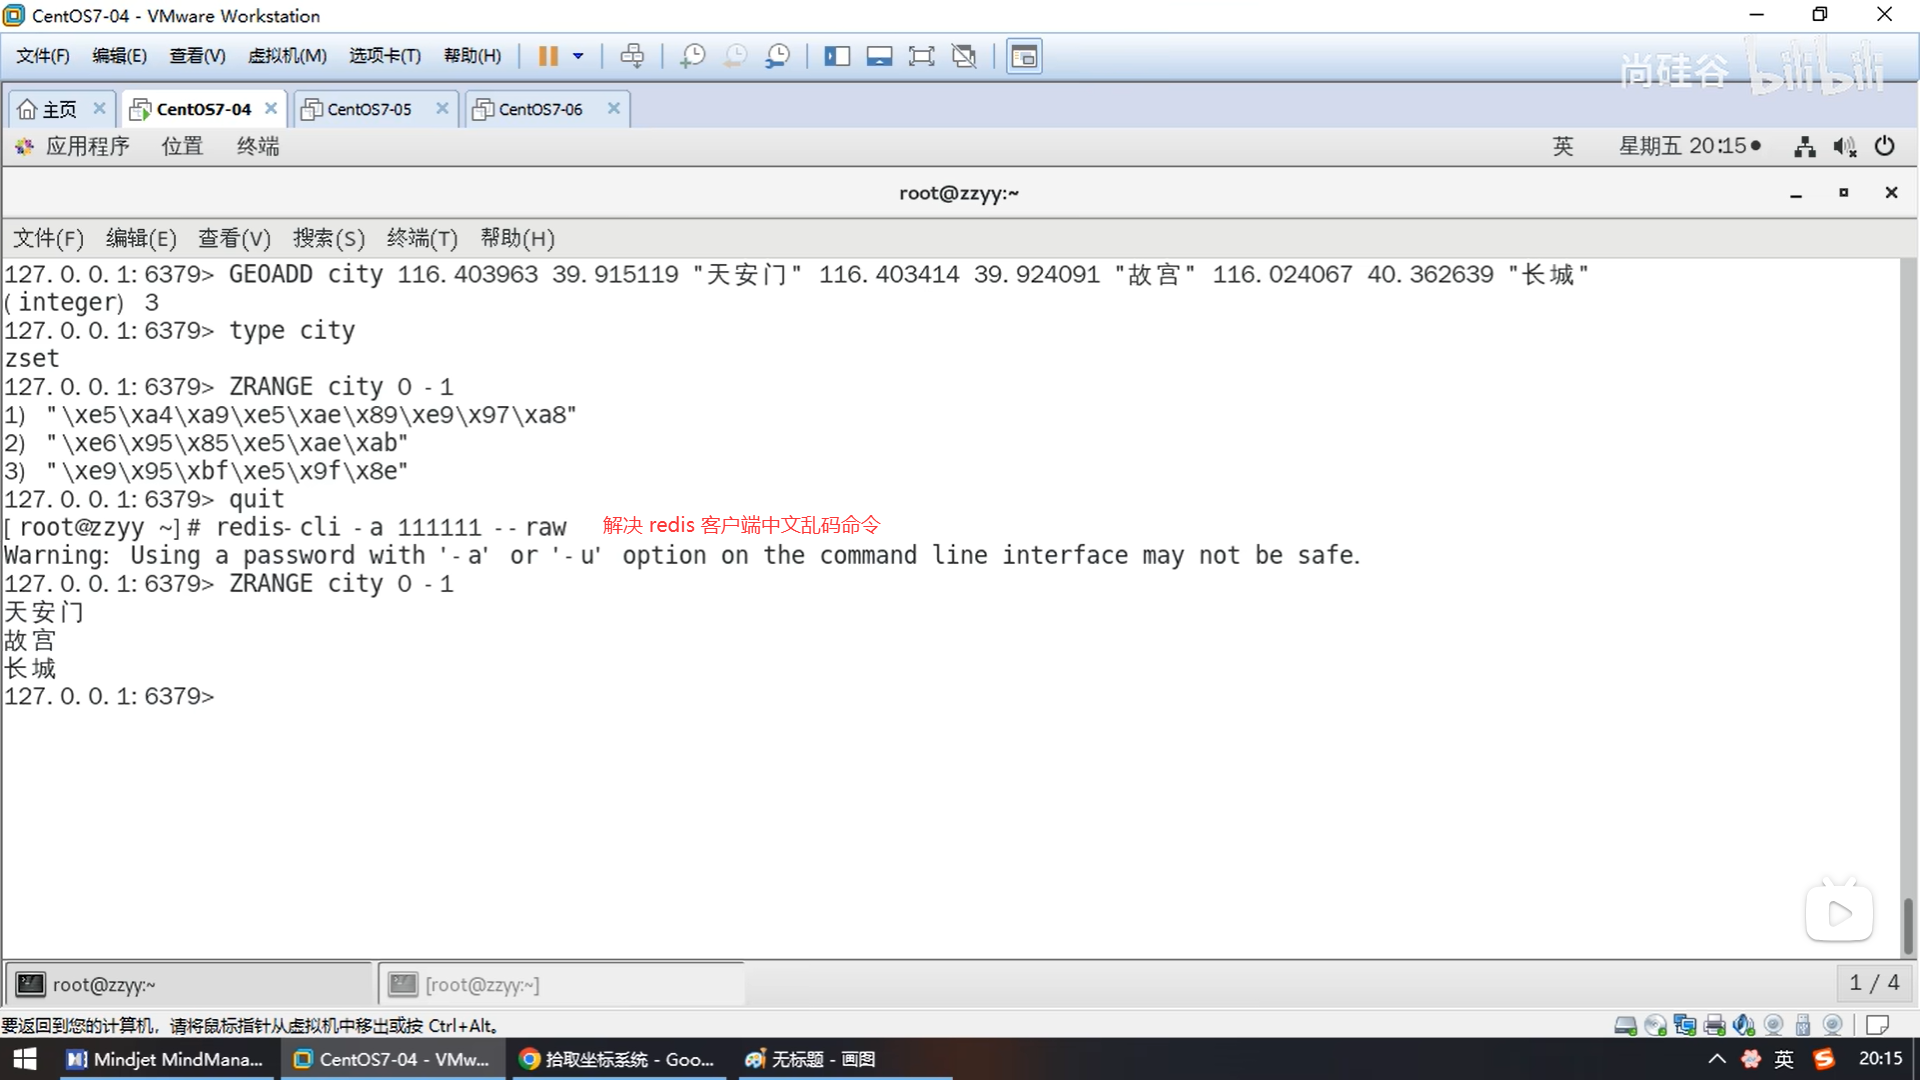Expand the 应用程序 applications menu
This screenshot has width=1920, height=1080.
(x=86, y=146)
